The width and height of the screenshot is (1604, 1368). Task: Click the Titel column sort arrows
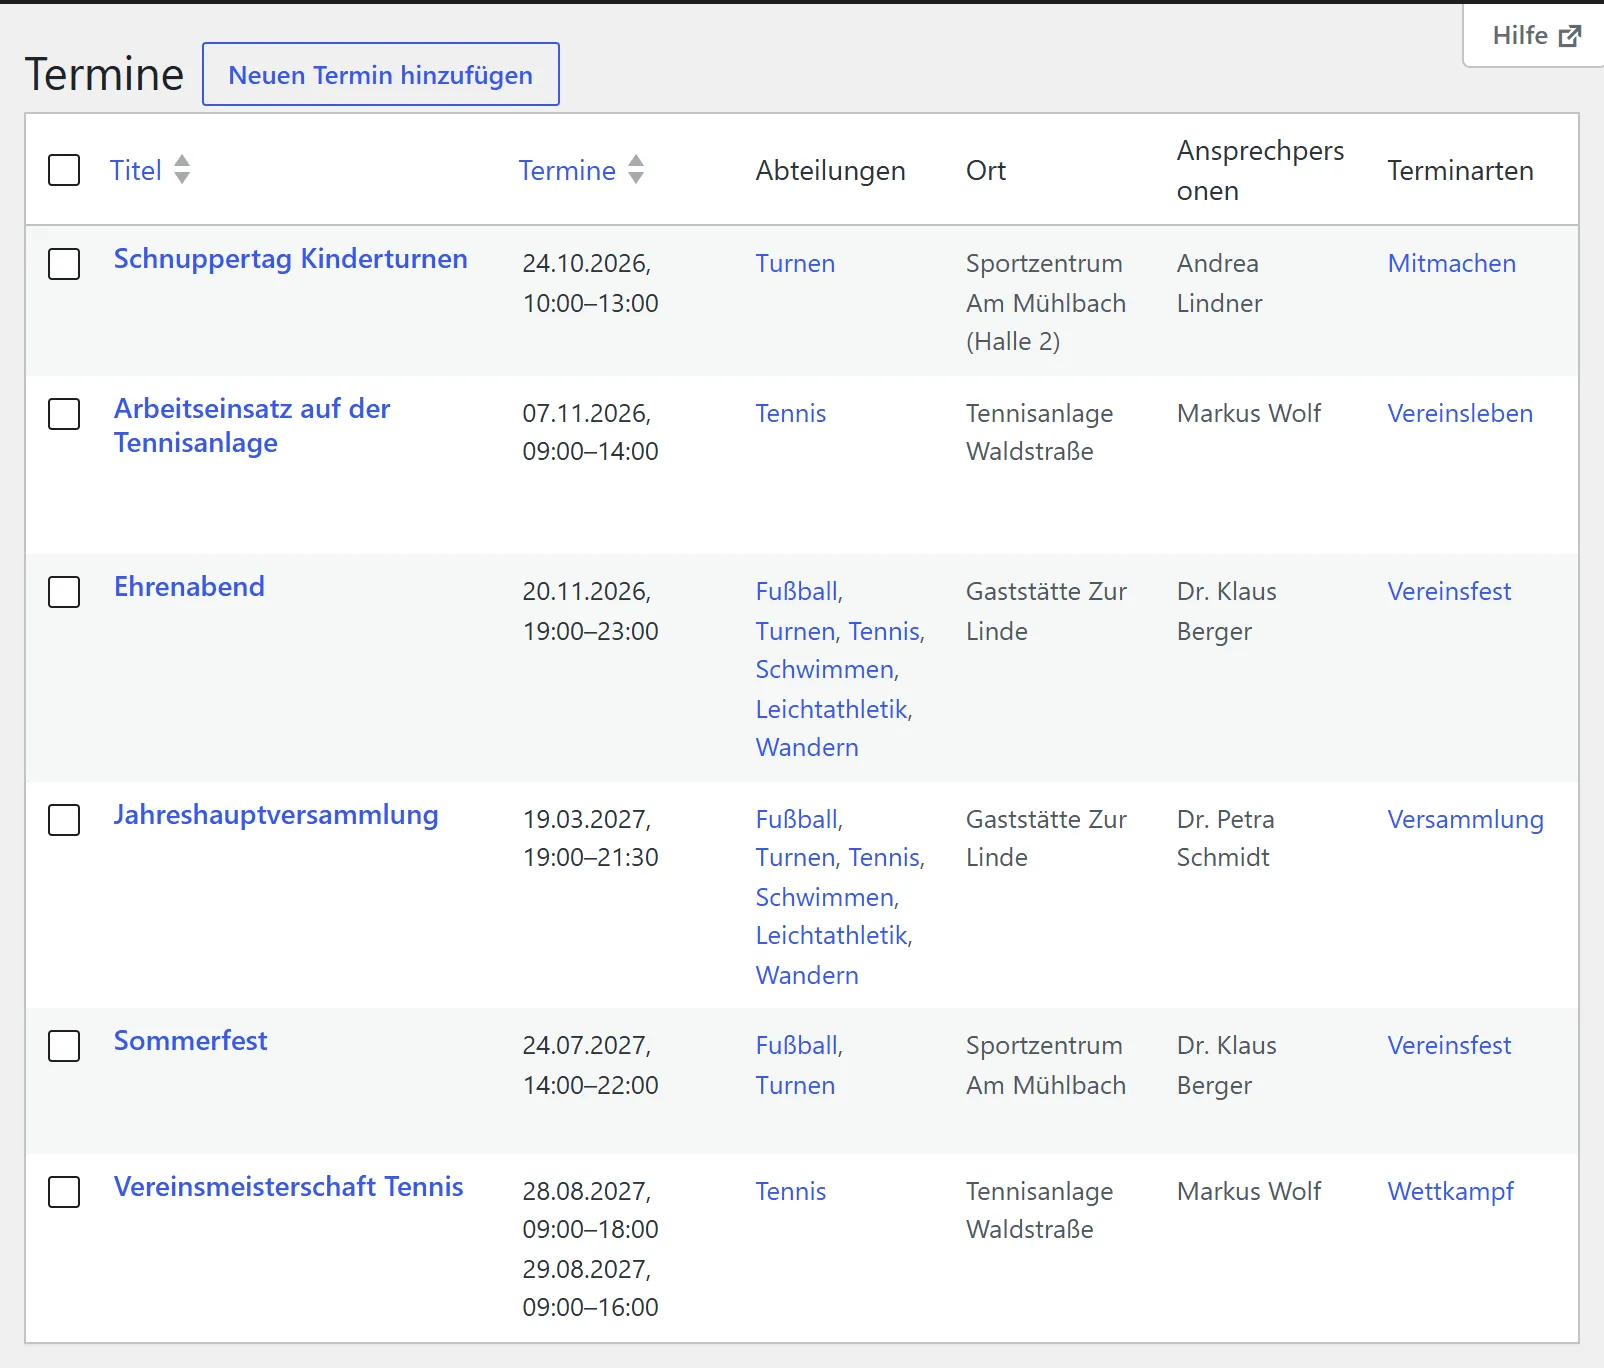182,169
